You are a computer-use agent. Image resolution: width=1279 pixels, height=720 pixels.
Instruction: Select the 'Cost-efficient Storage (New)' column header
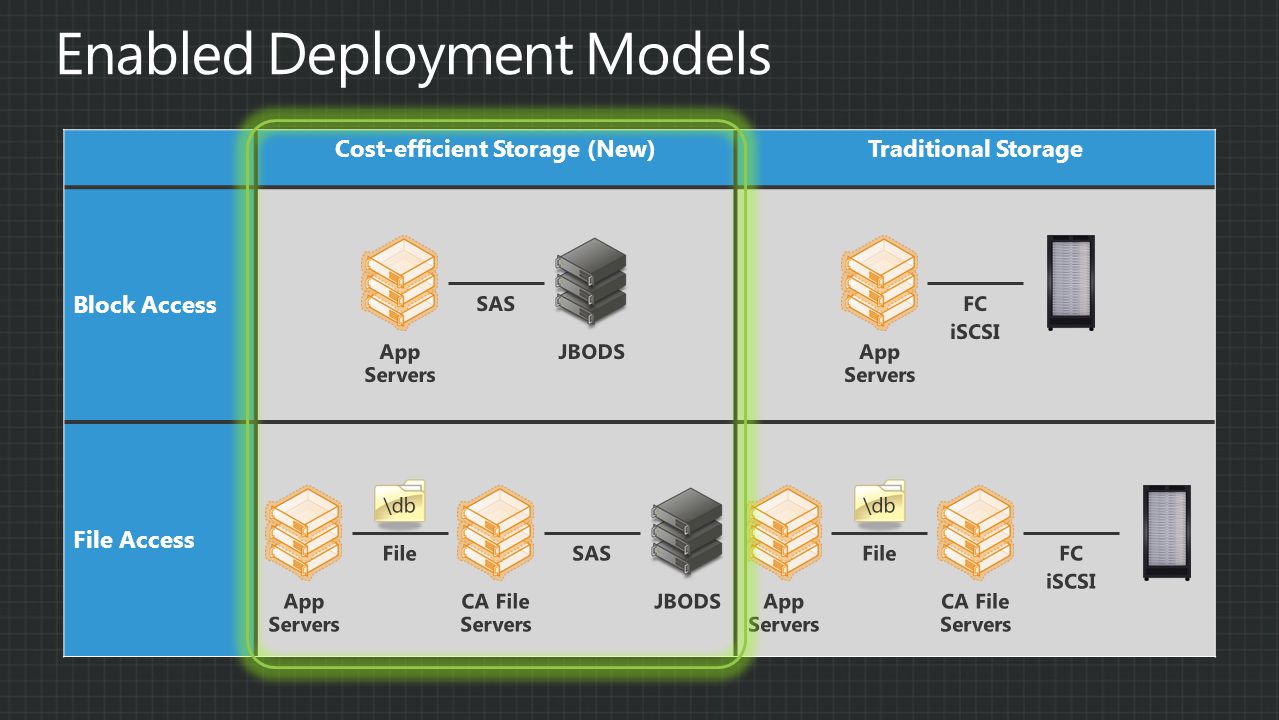pyautogui.click(x=495, y=150)
